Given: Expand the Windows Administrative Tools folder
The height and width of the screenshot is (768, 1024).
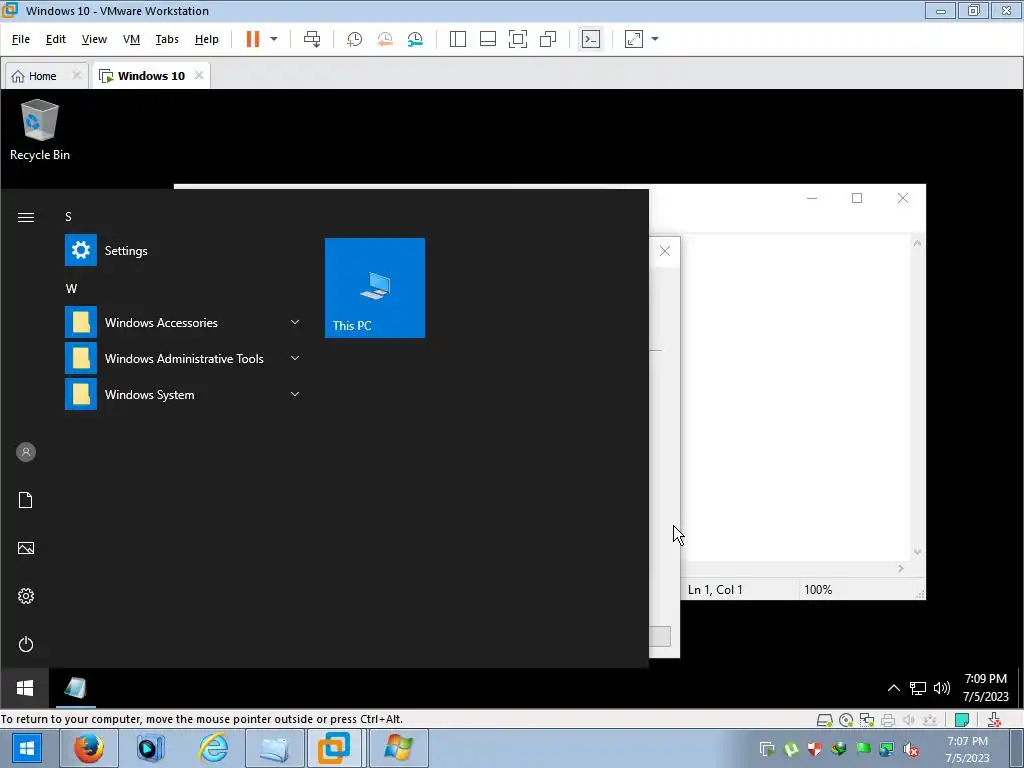Looking at the screenshot, I should point(183,359).
